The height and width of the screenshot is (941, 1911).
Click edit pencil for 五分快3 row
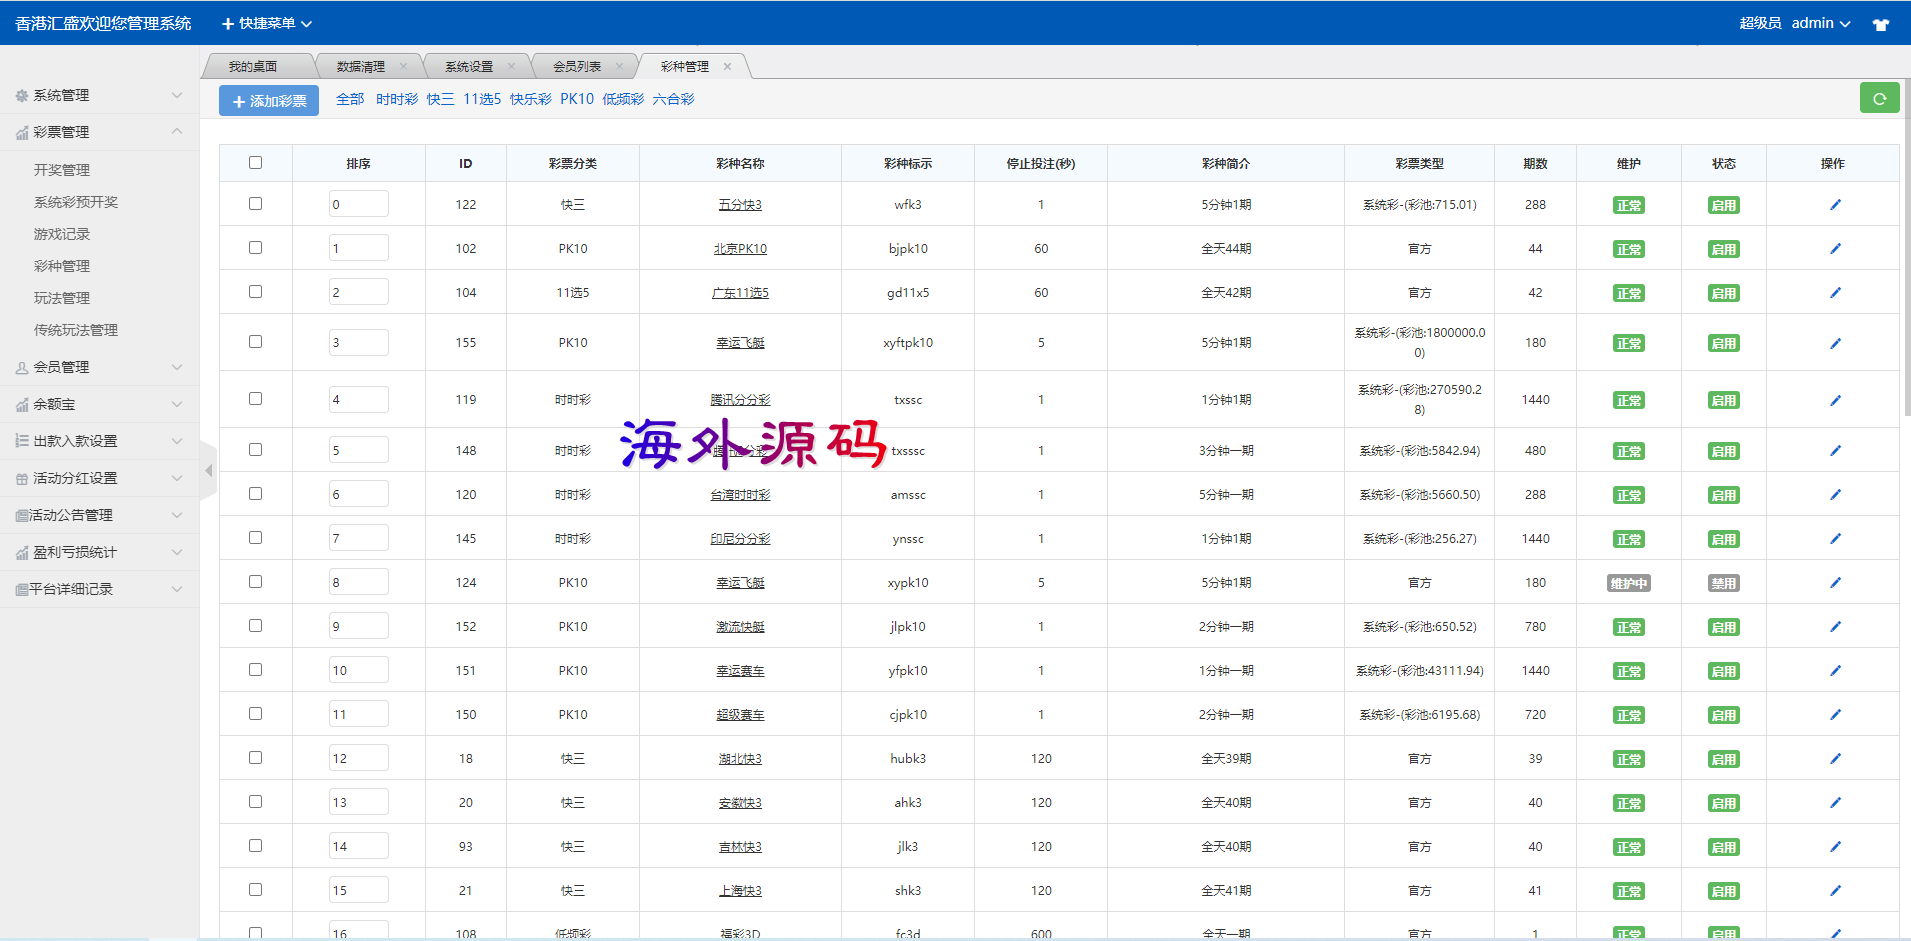1835,205
